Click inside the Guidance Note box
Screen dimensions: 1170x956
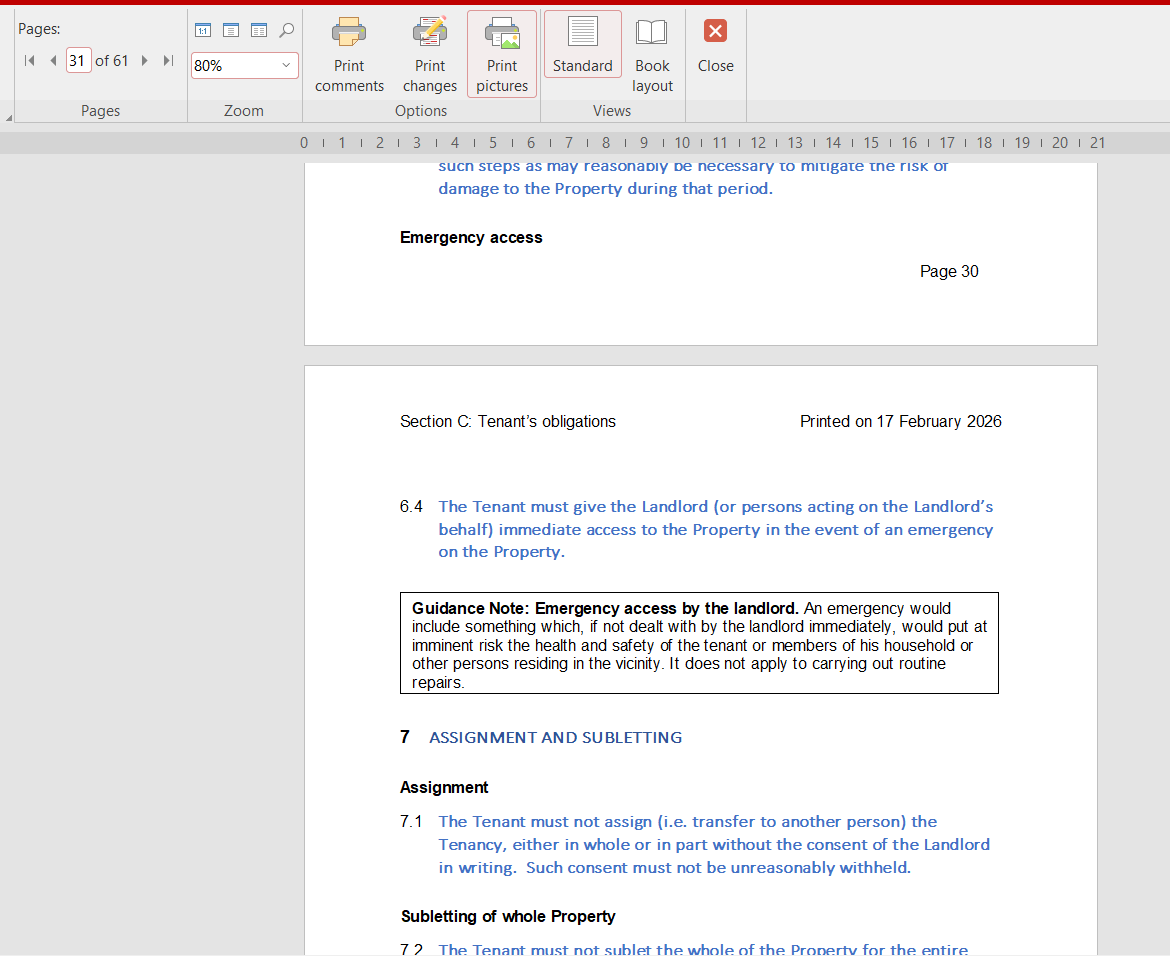point(698,644)
